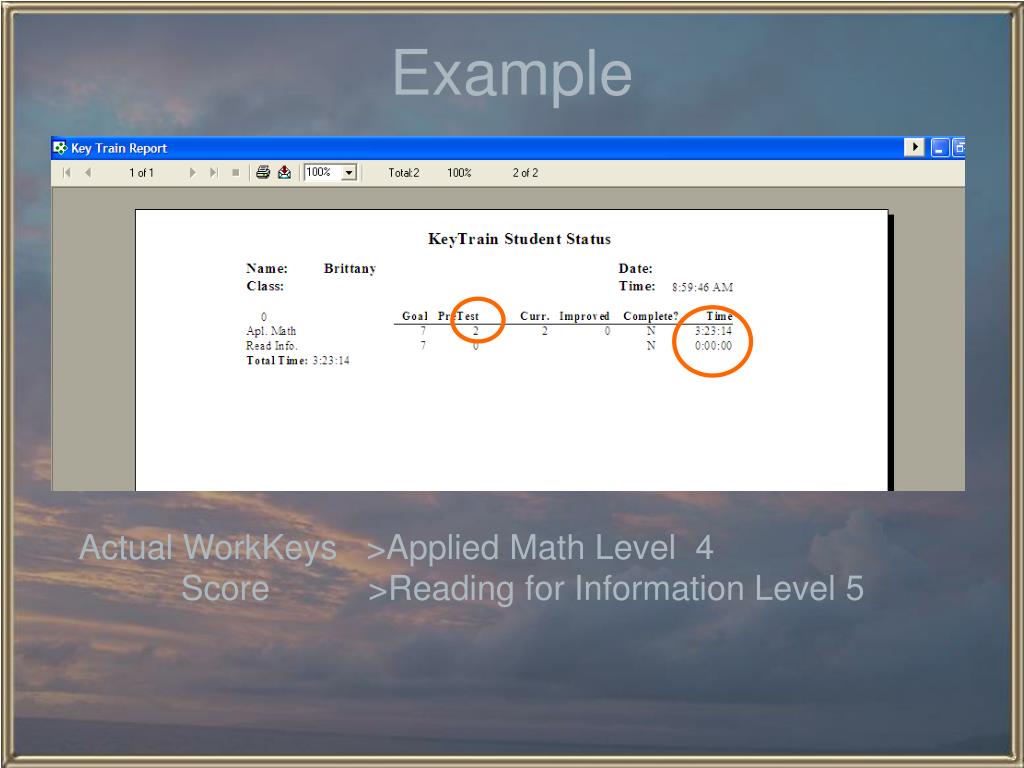The height and width of the screenshot is (768, 1024).
Task: Click the time value 8:59:46 AM
Action: point(702,287)
